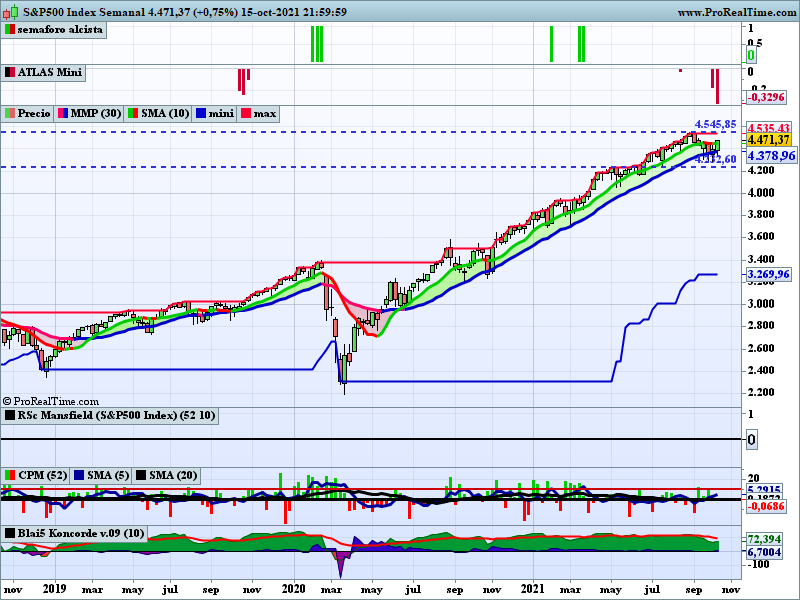Viewport: 800px width, 600px height.
Task: Click the 4.545,85 resistance level label
Action: (x=715, y=124)
